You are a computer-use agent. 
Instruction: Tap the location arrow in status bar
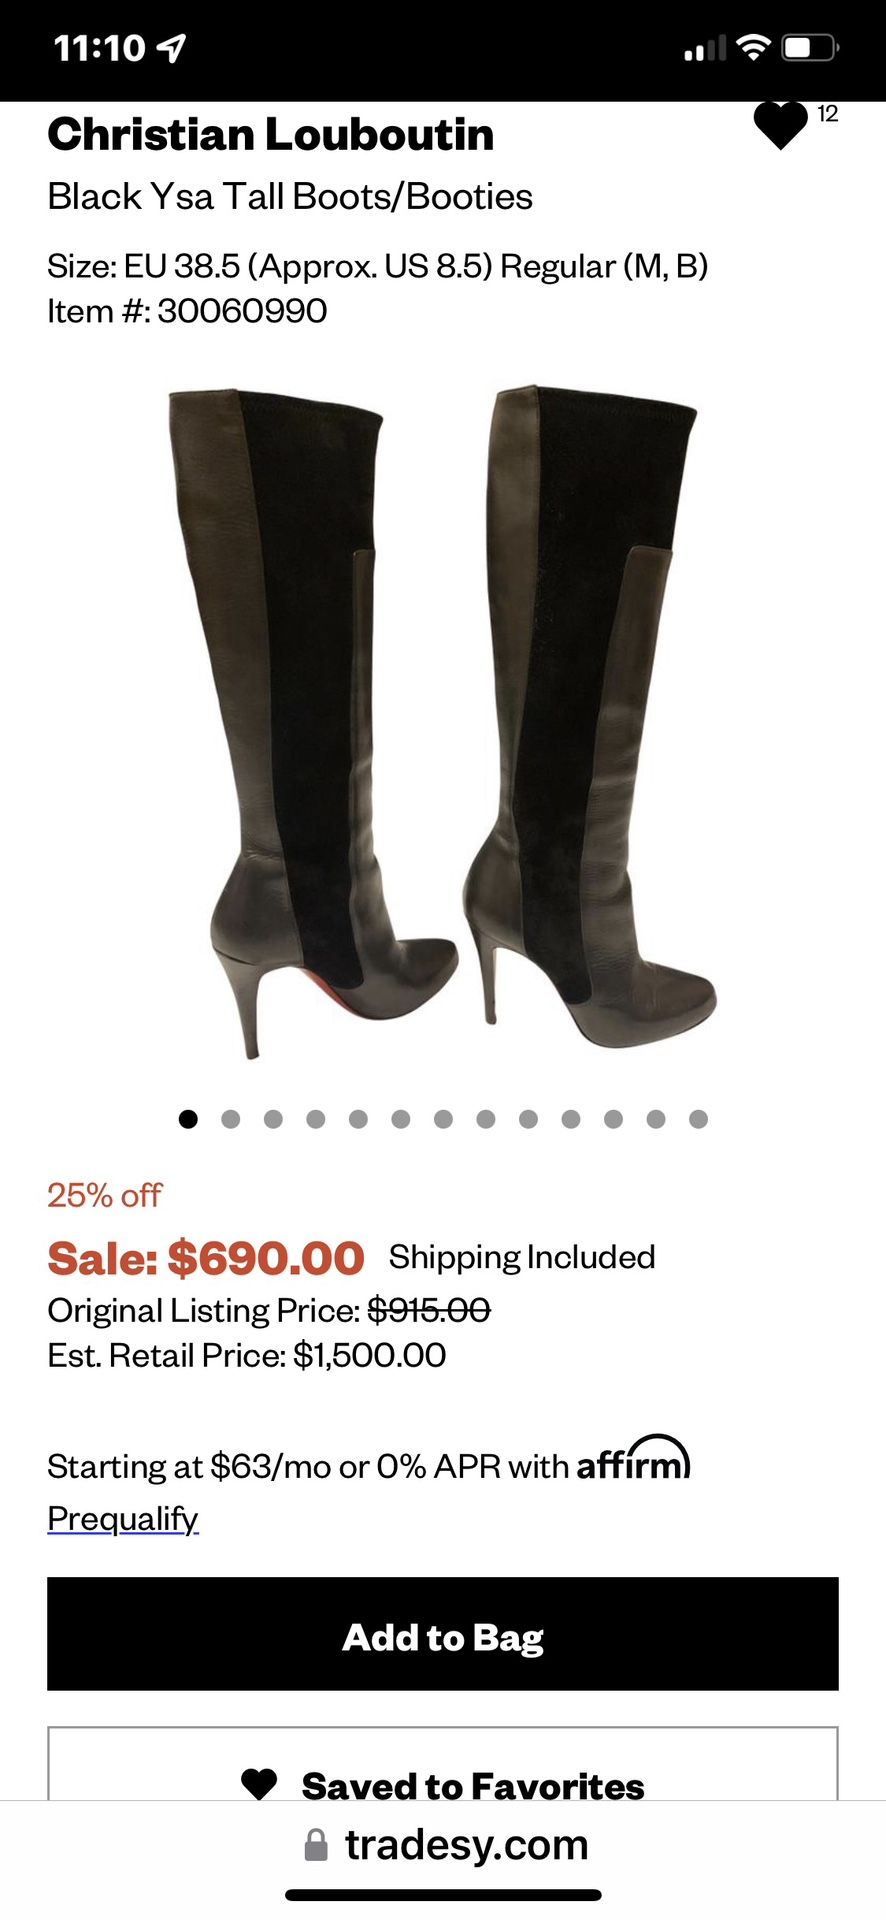(172, 47)
